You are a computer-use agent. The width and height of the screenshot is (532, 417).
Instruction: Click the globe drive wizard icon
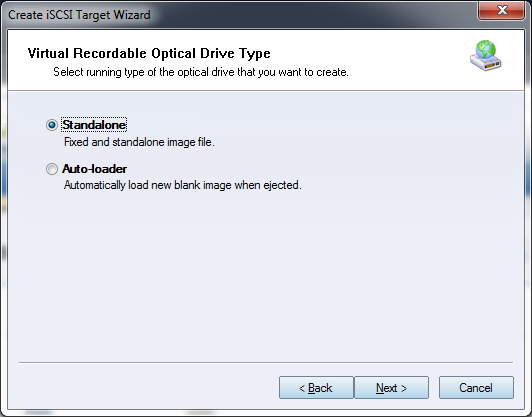(486, 56)
